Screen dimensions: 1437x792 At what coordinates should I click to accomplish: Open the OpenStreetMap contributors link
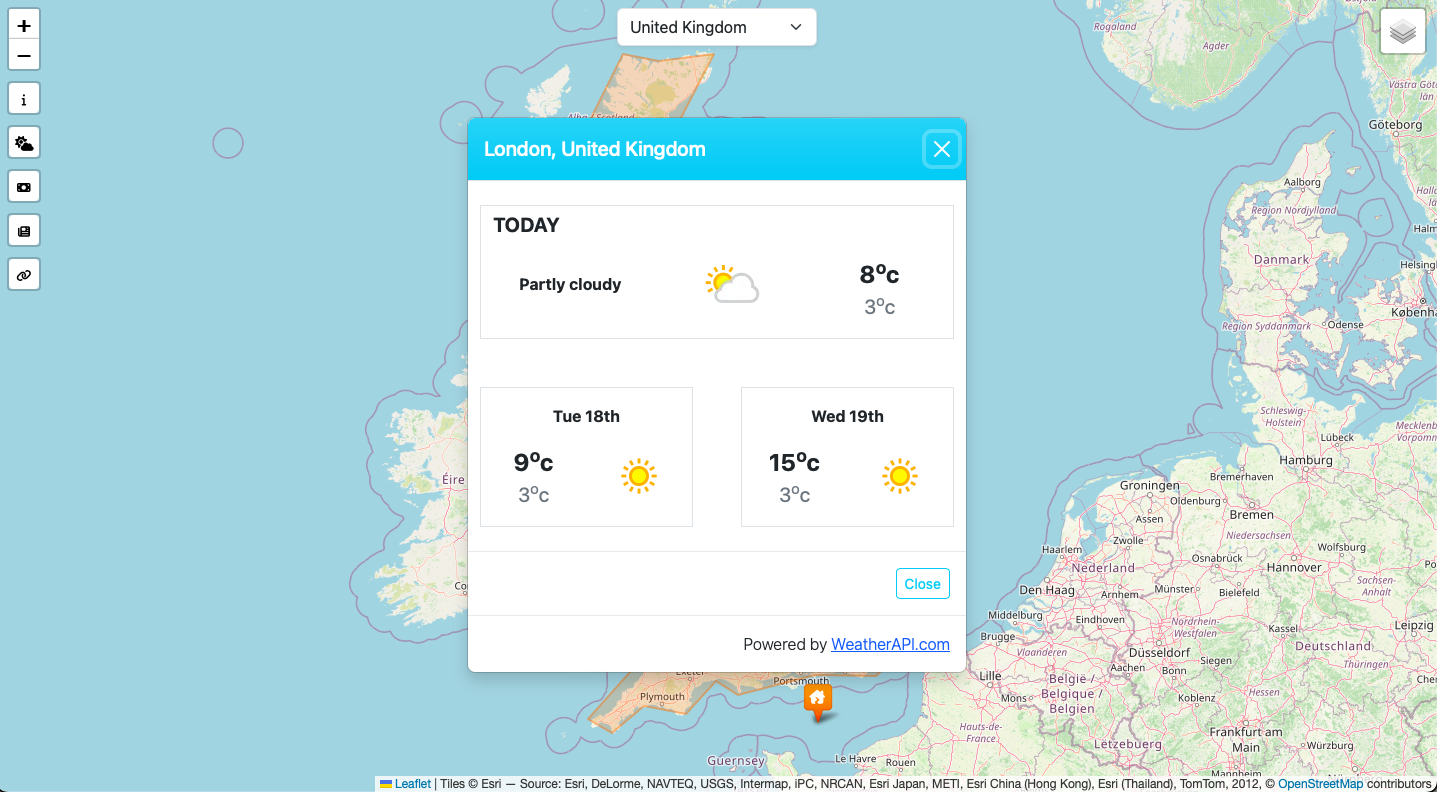(1320, 784)
